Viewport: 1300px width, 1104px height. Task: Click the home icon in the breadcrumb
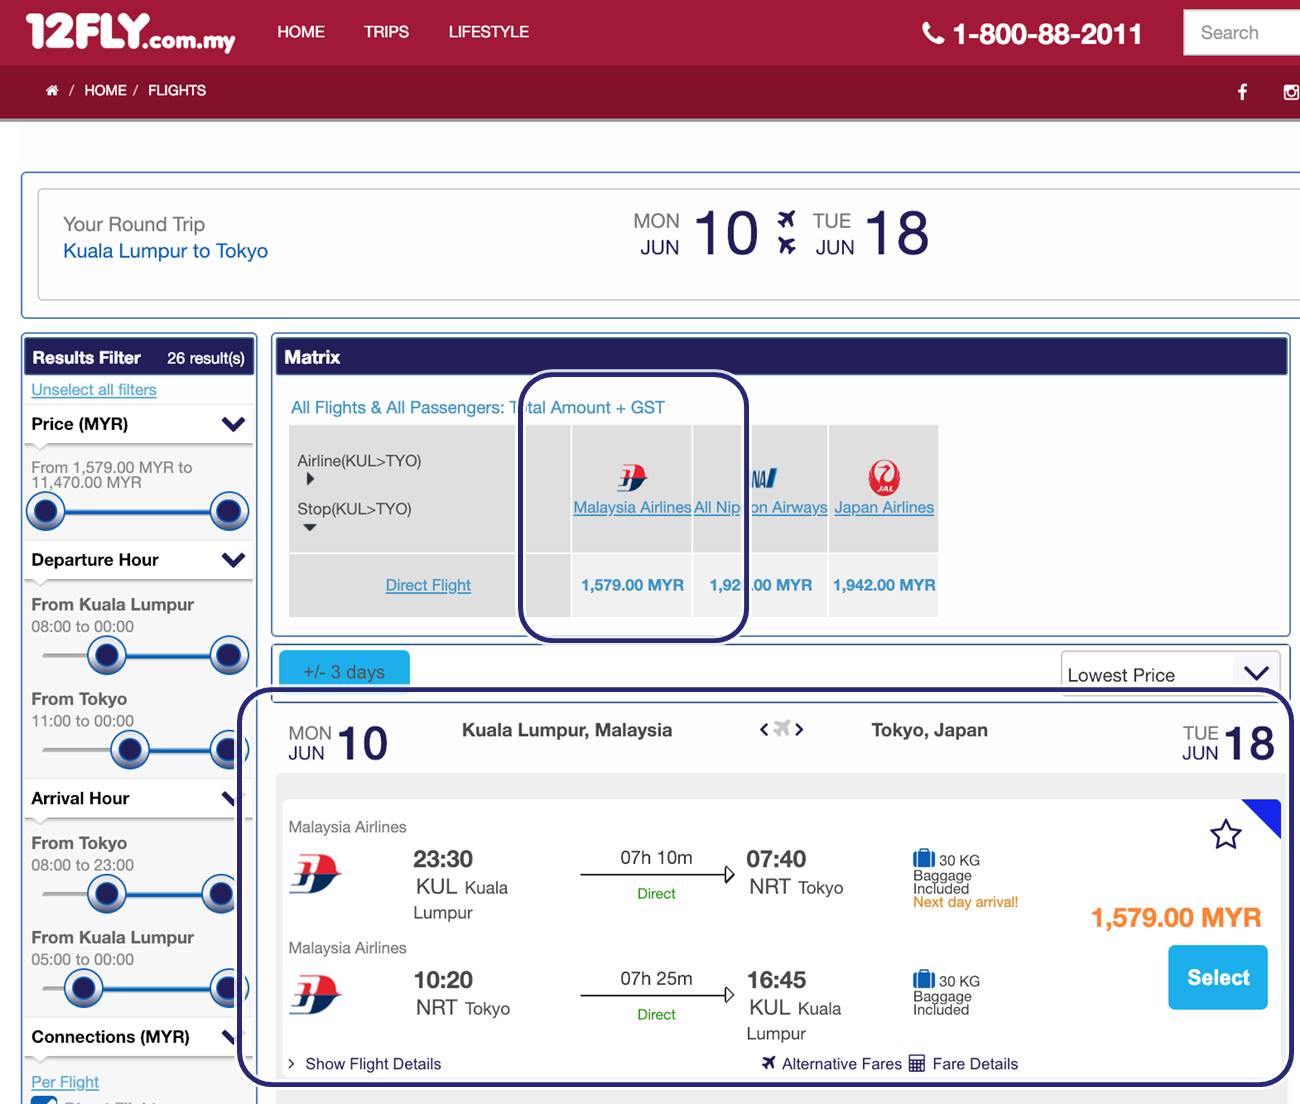[52, 90]
